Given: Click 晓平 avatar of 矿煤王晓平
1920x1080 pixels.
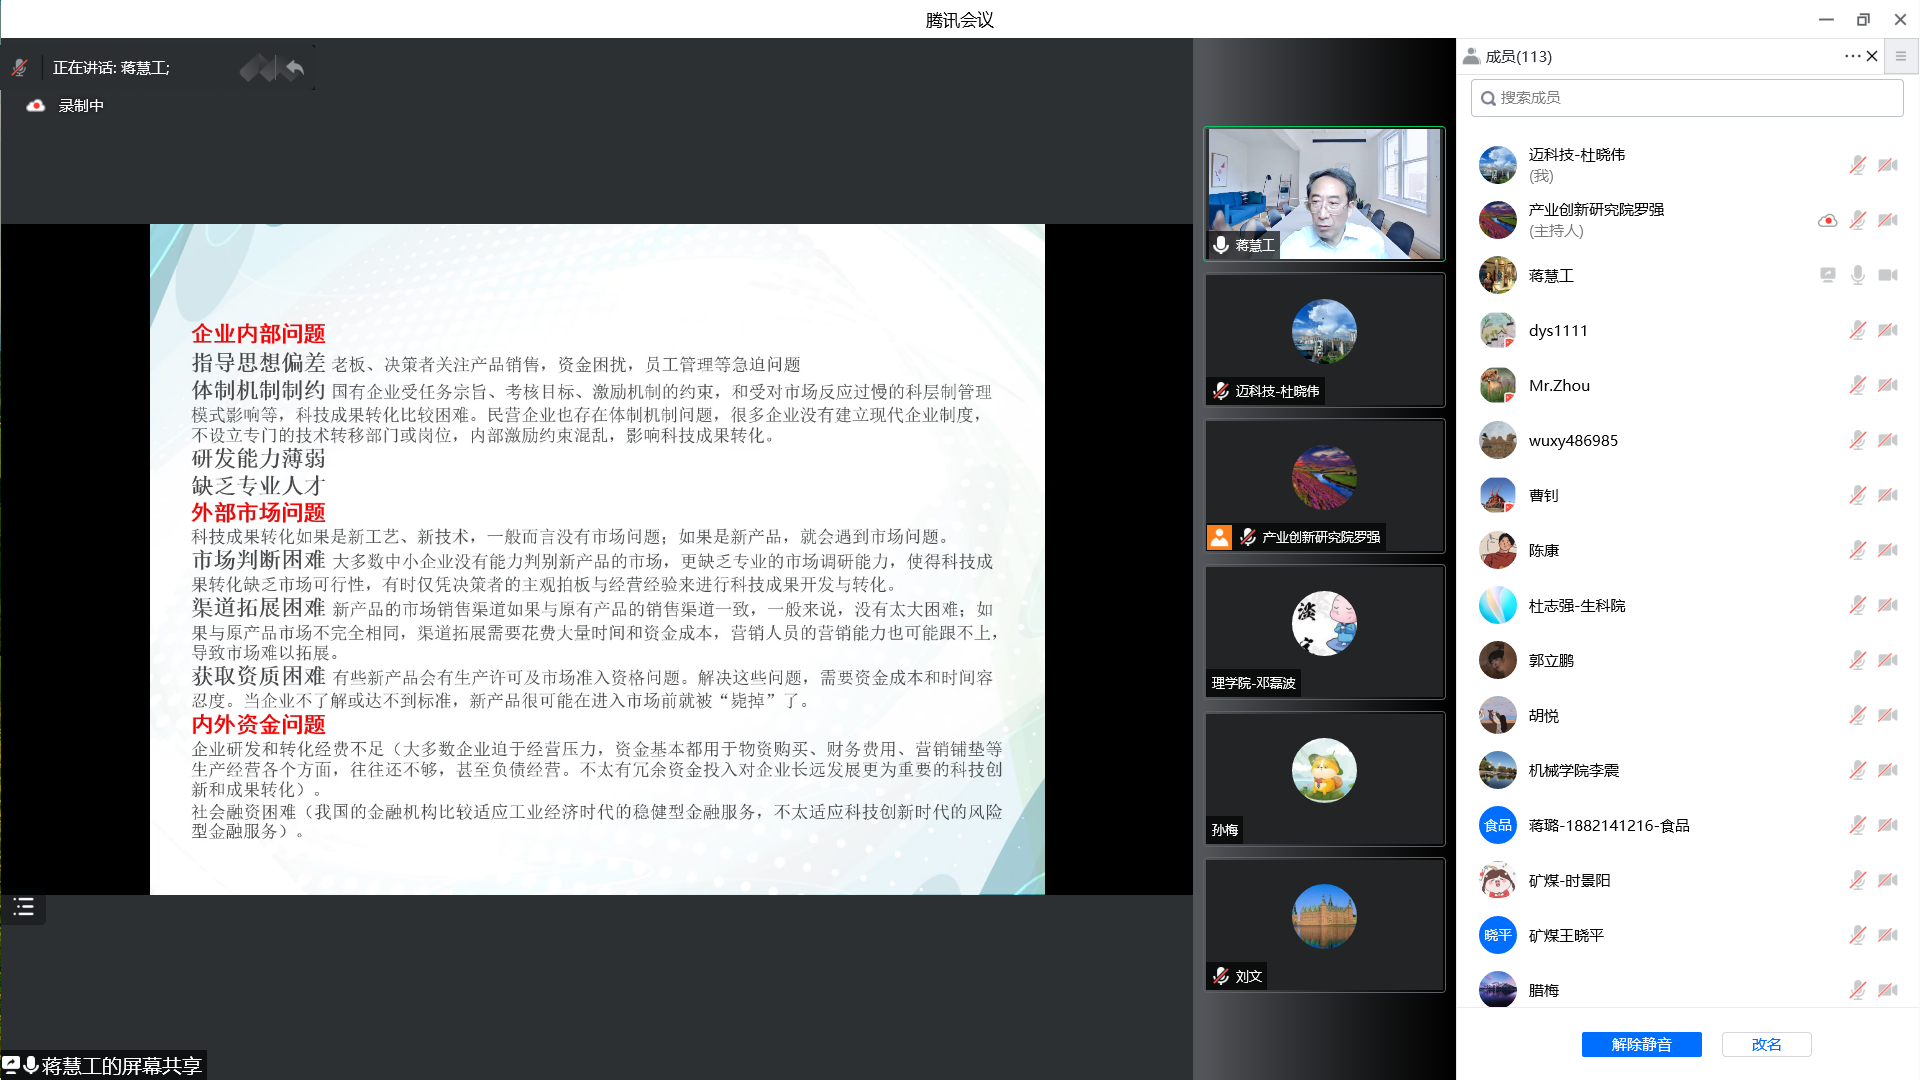Looking at the screenshot, I should 1497,935.
